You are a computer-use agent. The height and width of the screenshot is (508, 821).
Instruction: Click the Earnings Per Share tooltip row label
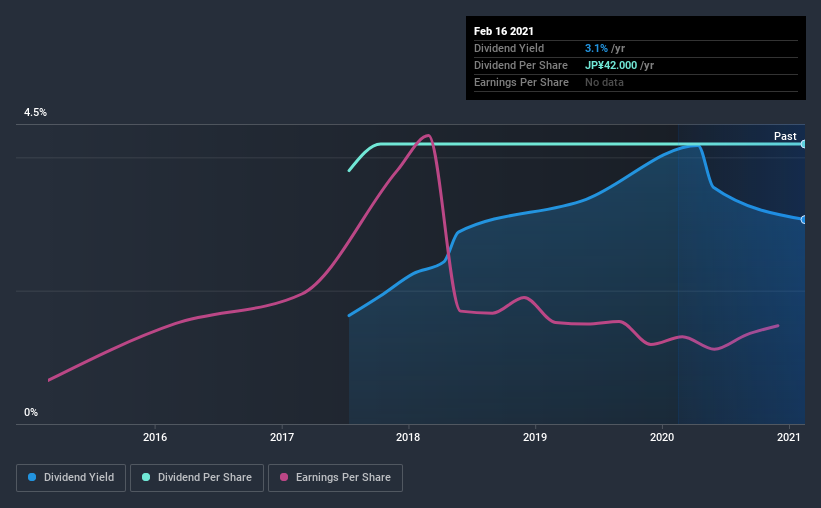click(522, 82)
